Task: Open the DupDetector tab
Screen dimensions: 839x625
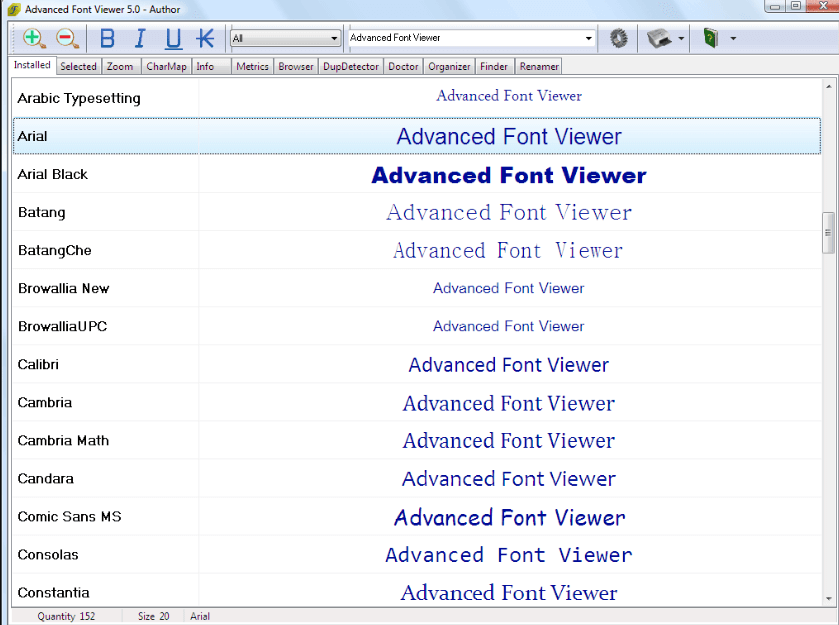Action: pyautogui.click(x=351, y=66)
